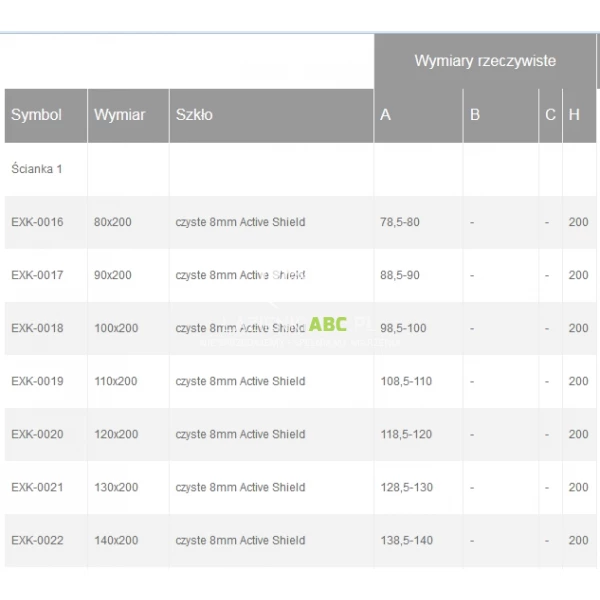Click the 78,5-80 value cell
Image resolution: width=600 pixels, height=600 pixels.
pyautogui.click(x=400, y=222)
